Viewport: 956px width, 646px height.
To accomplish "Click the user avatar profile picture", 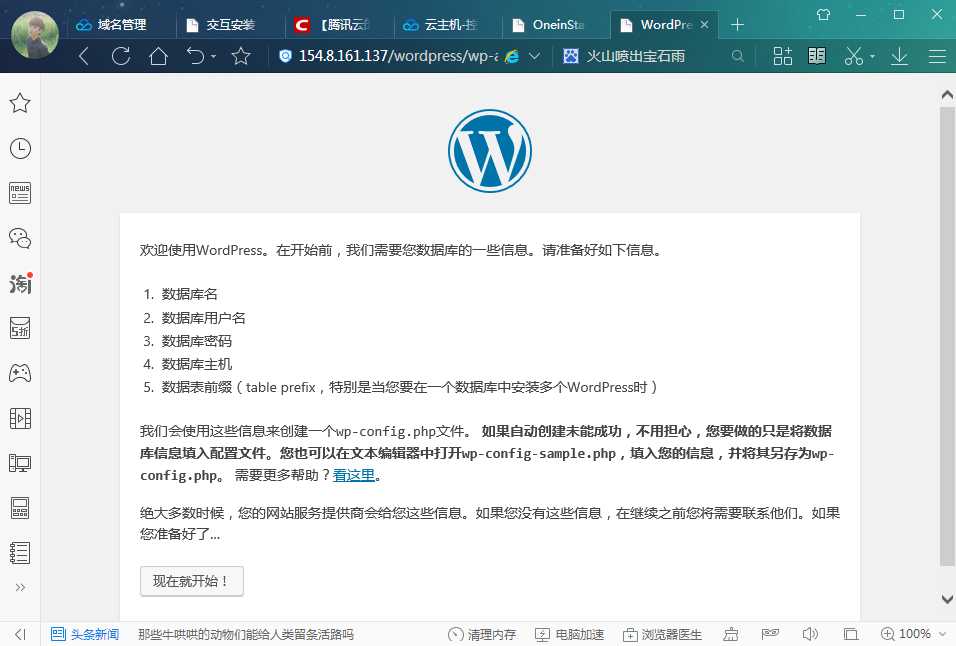I will (x=35, y=34).
